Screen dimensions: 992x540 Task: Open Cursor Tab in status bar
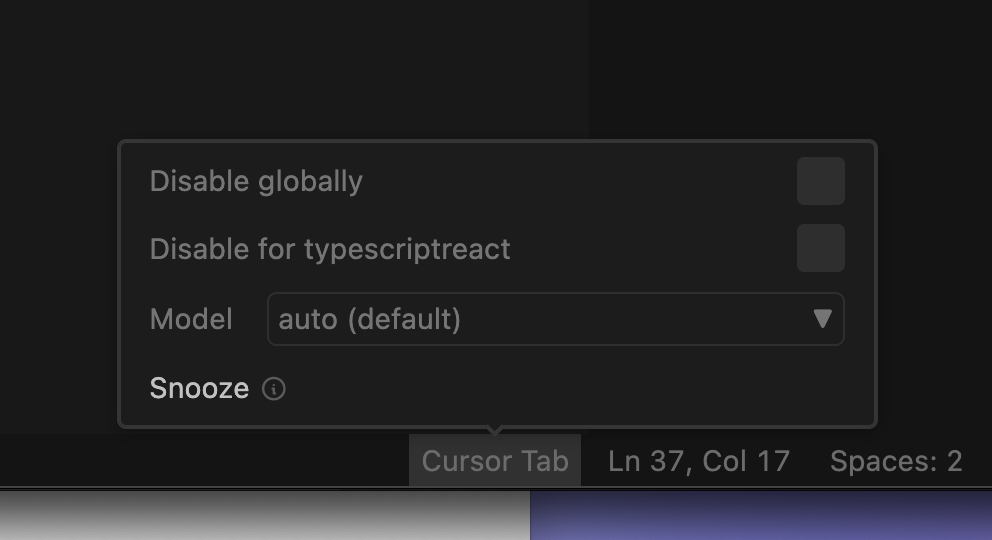(495, 461)
